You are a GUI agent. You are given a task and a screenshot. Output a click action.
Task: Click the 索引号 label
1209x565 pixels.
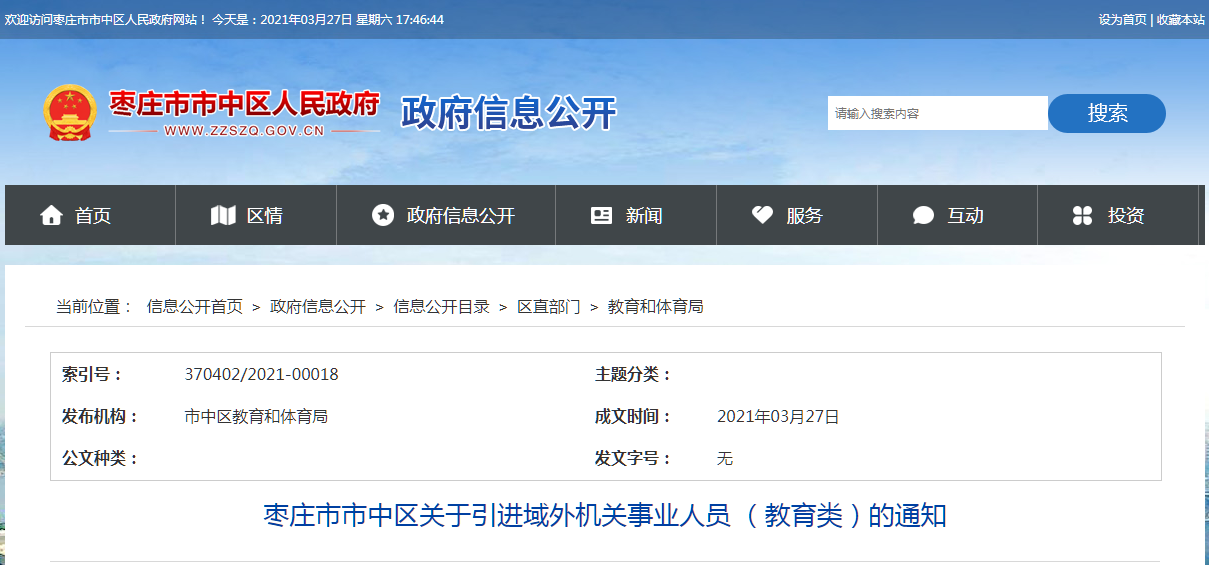(92, 375)
